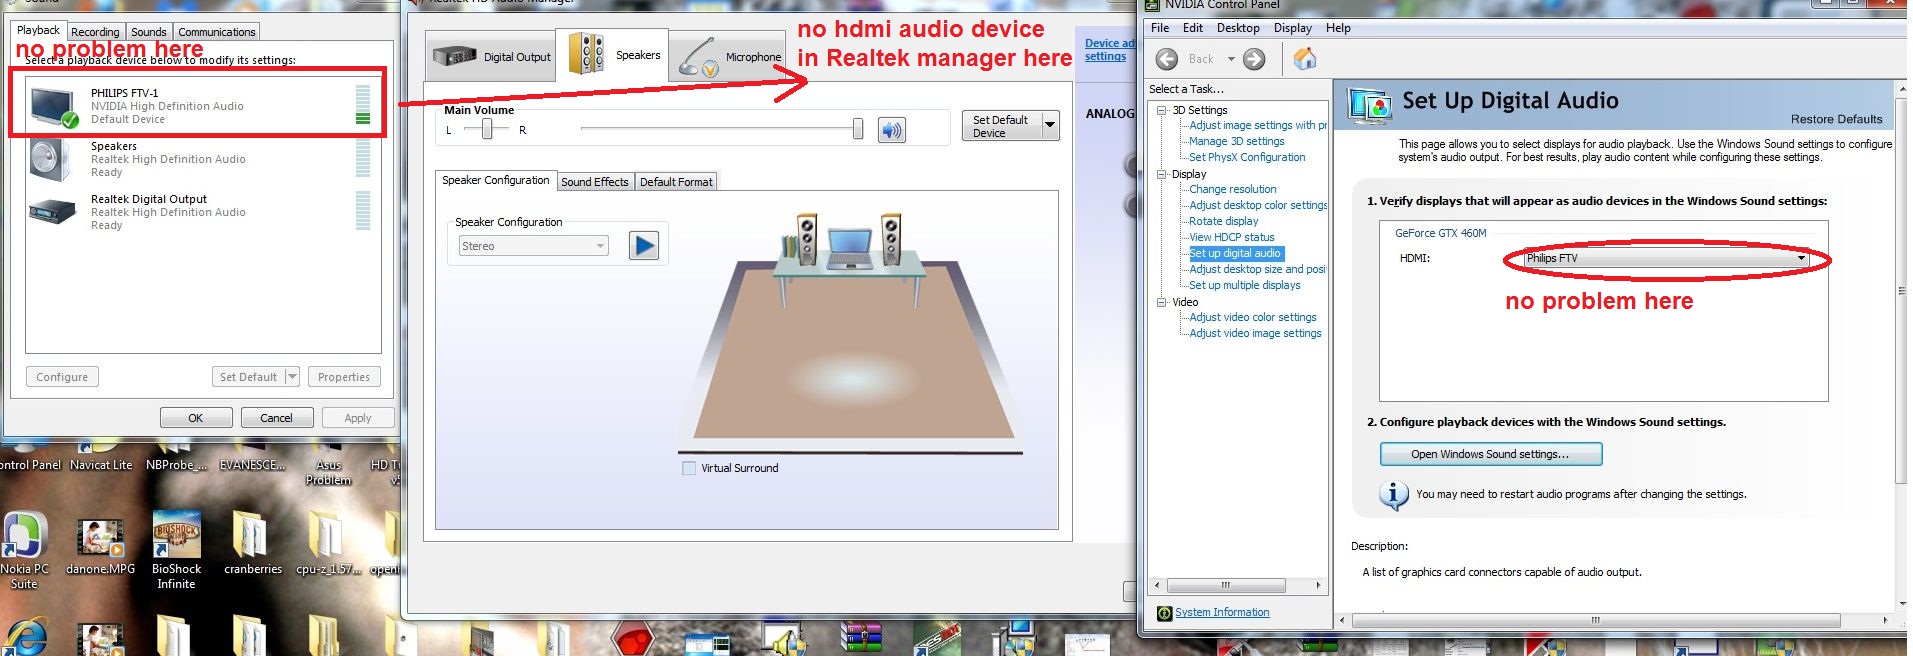Collapse the 3D Settings tree node
Screen dimensions: 1913x656
[x=1161, y=110]
